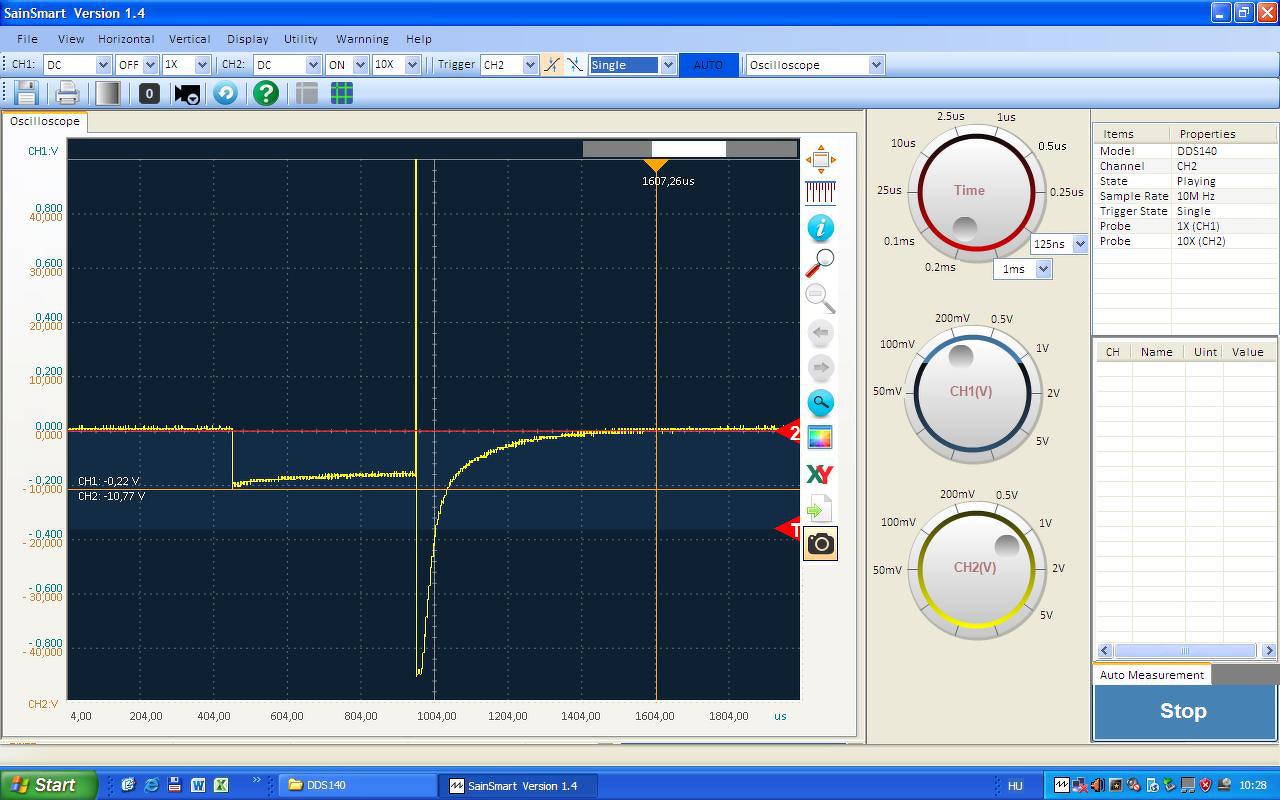The width and height of the screenshot is (1280, 800).
Task: Click the vertical cursor lines icon
Action: (x=820, y=192)
